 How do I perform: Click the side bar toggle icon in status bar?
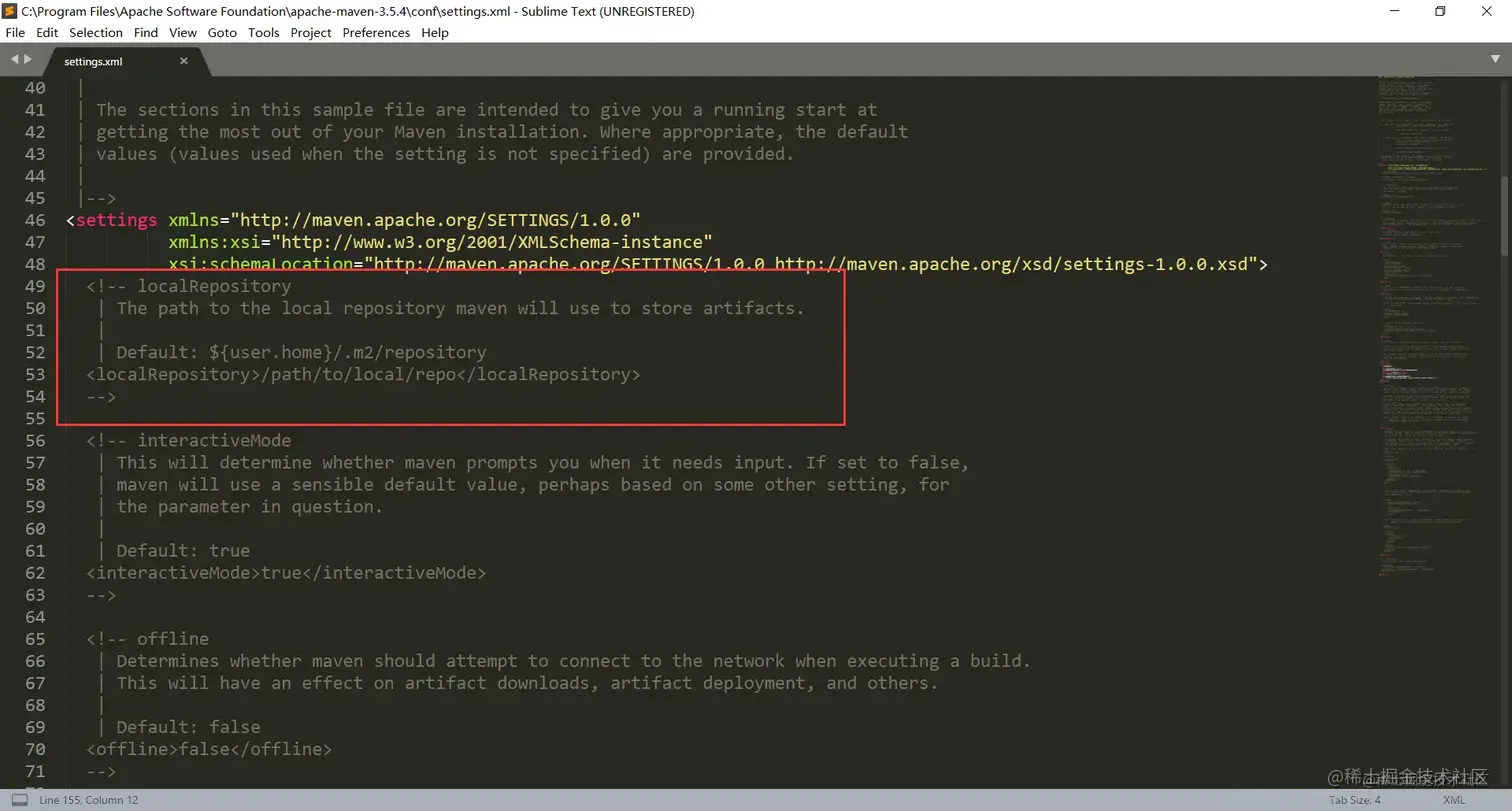click(x=20, y=800)
